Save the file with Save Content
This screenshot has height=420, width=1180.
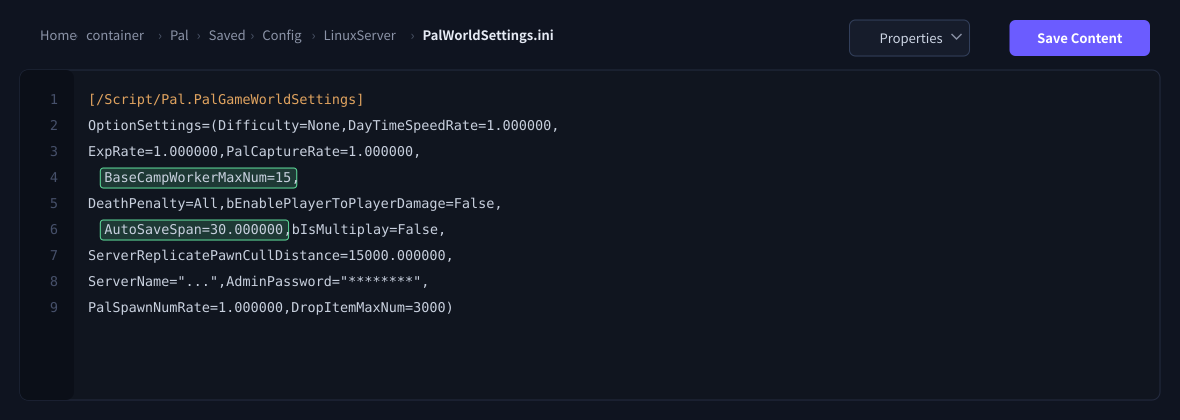point(1079,38)
